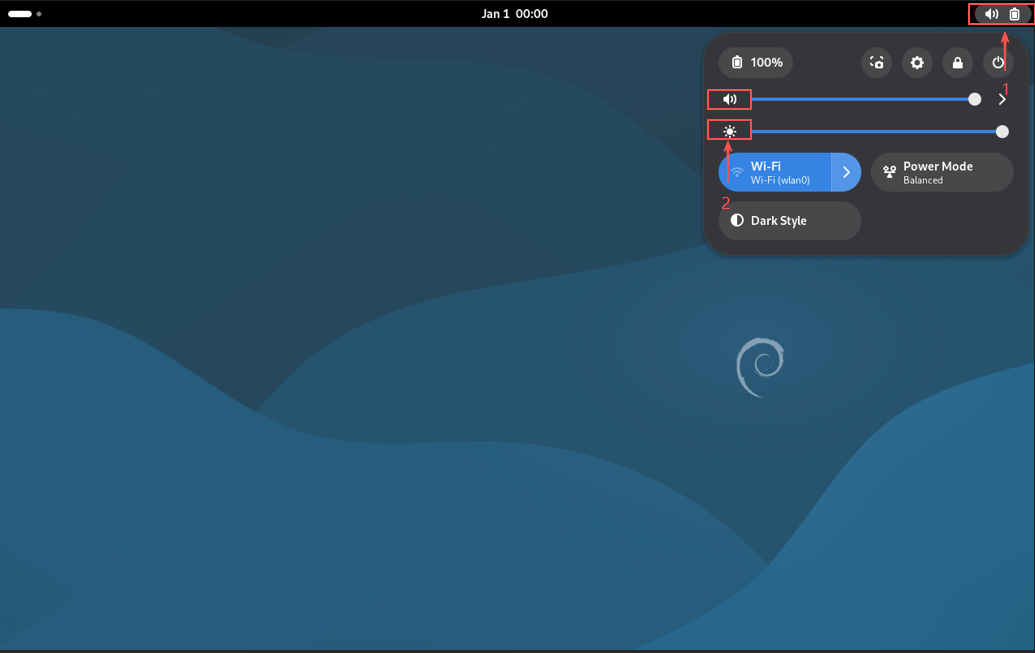Open the power off menu icon

coord(998,63)
